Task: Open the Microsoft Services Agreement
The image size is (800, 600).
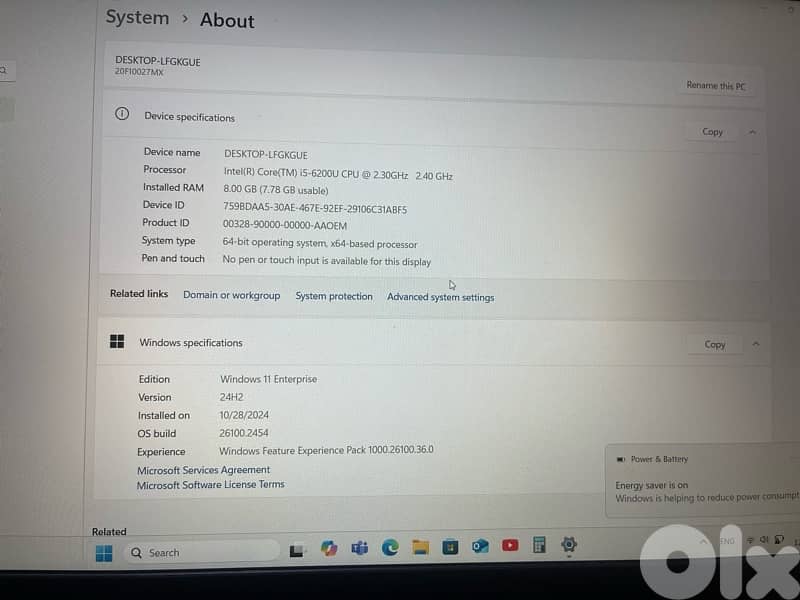Action: pyautogui.click(x=203, y=470)
